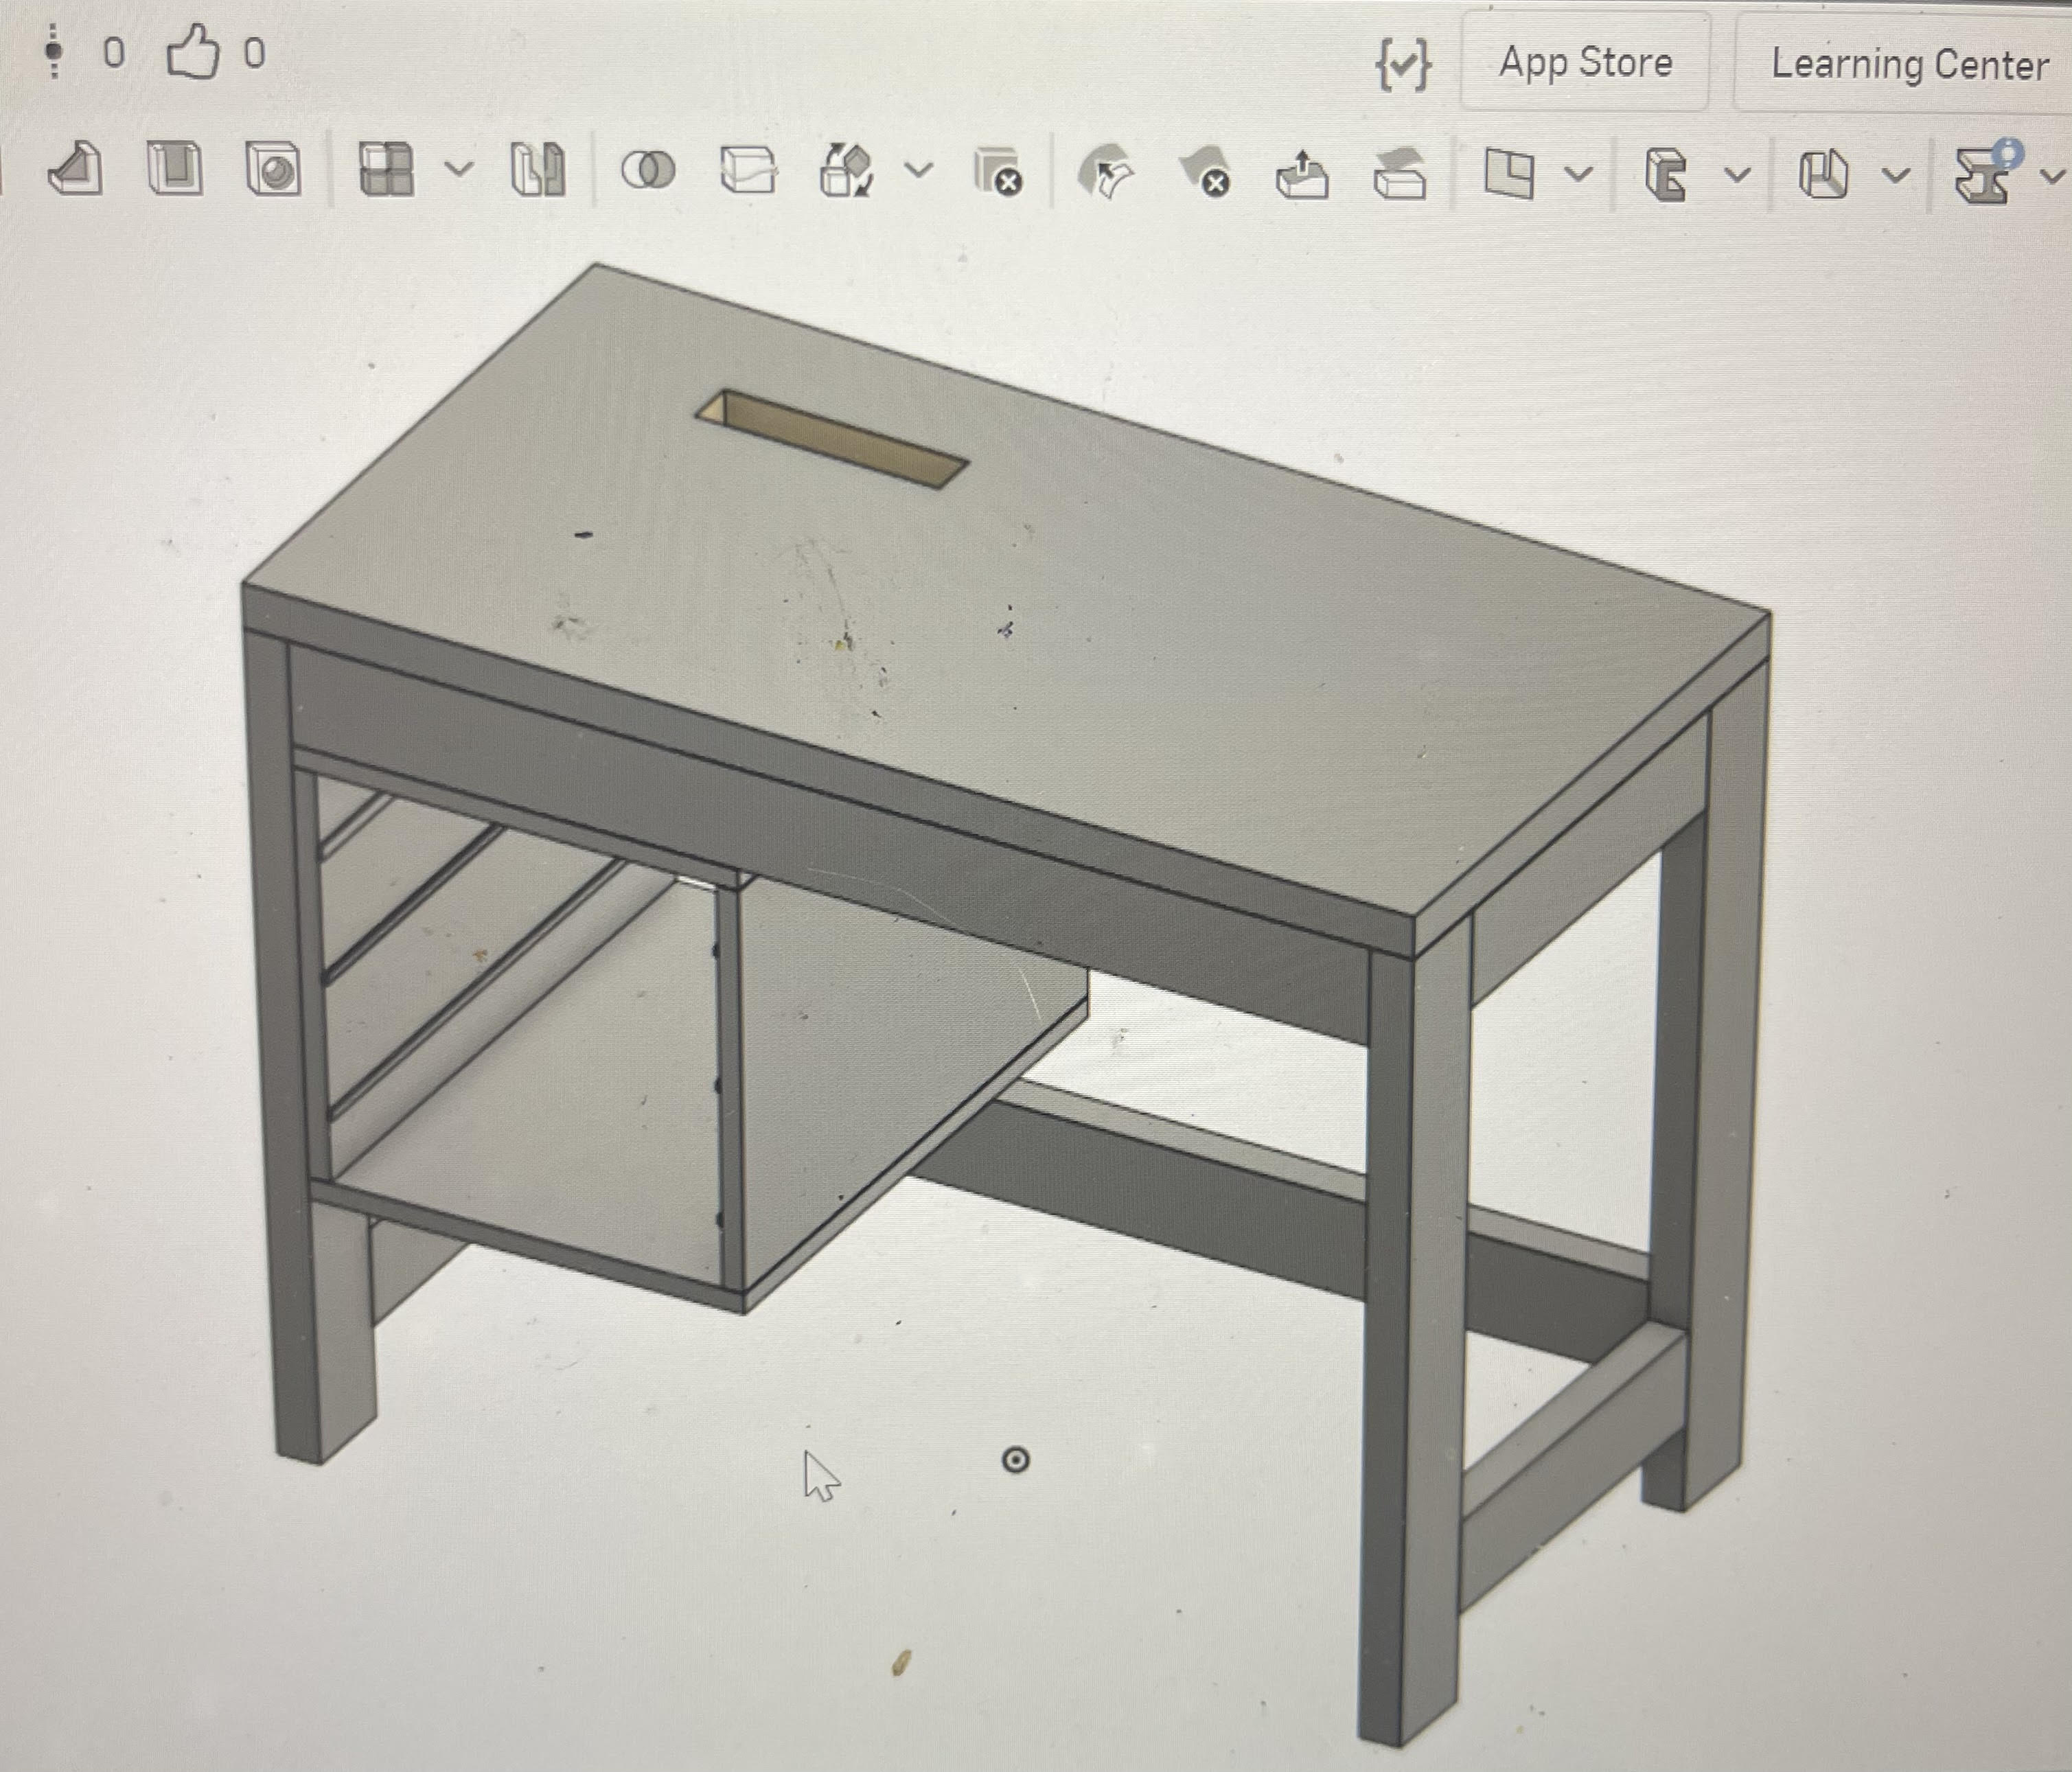The width and height of the screenshot is (2072, 1772).
Task: Select the Transform tool icon
Action: pos(846,170)
